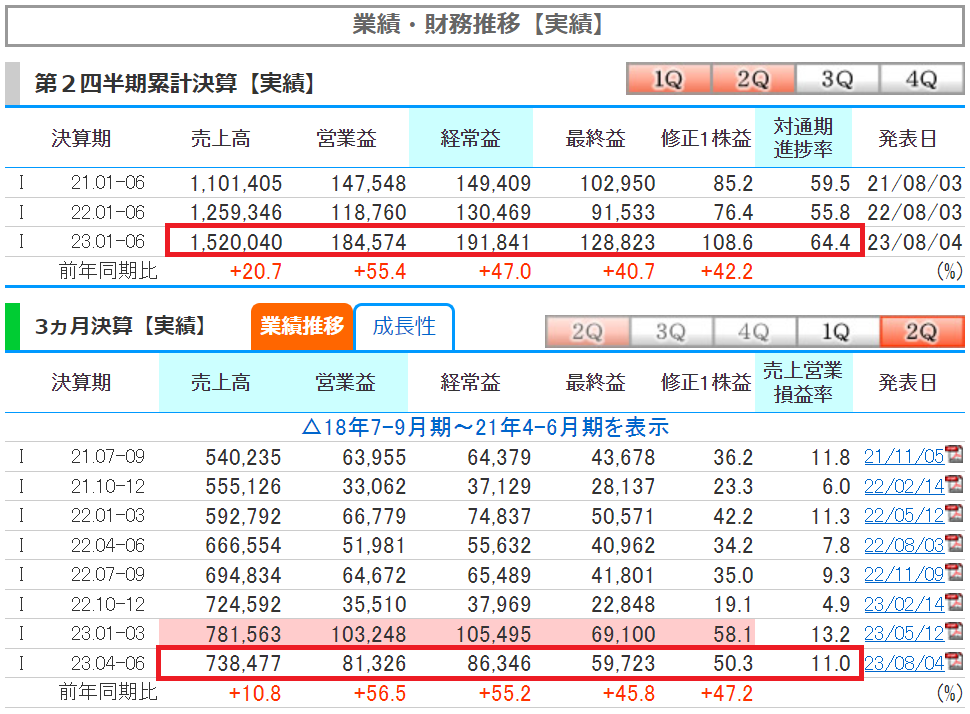970x714 pixels.
Task: Expand earlier periods via △18年7-9月期 link
Action: (486, 427)
